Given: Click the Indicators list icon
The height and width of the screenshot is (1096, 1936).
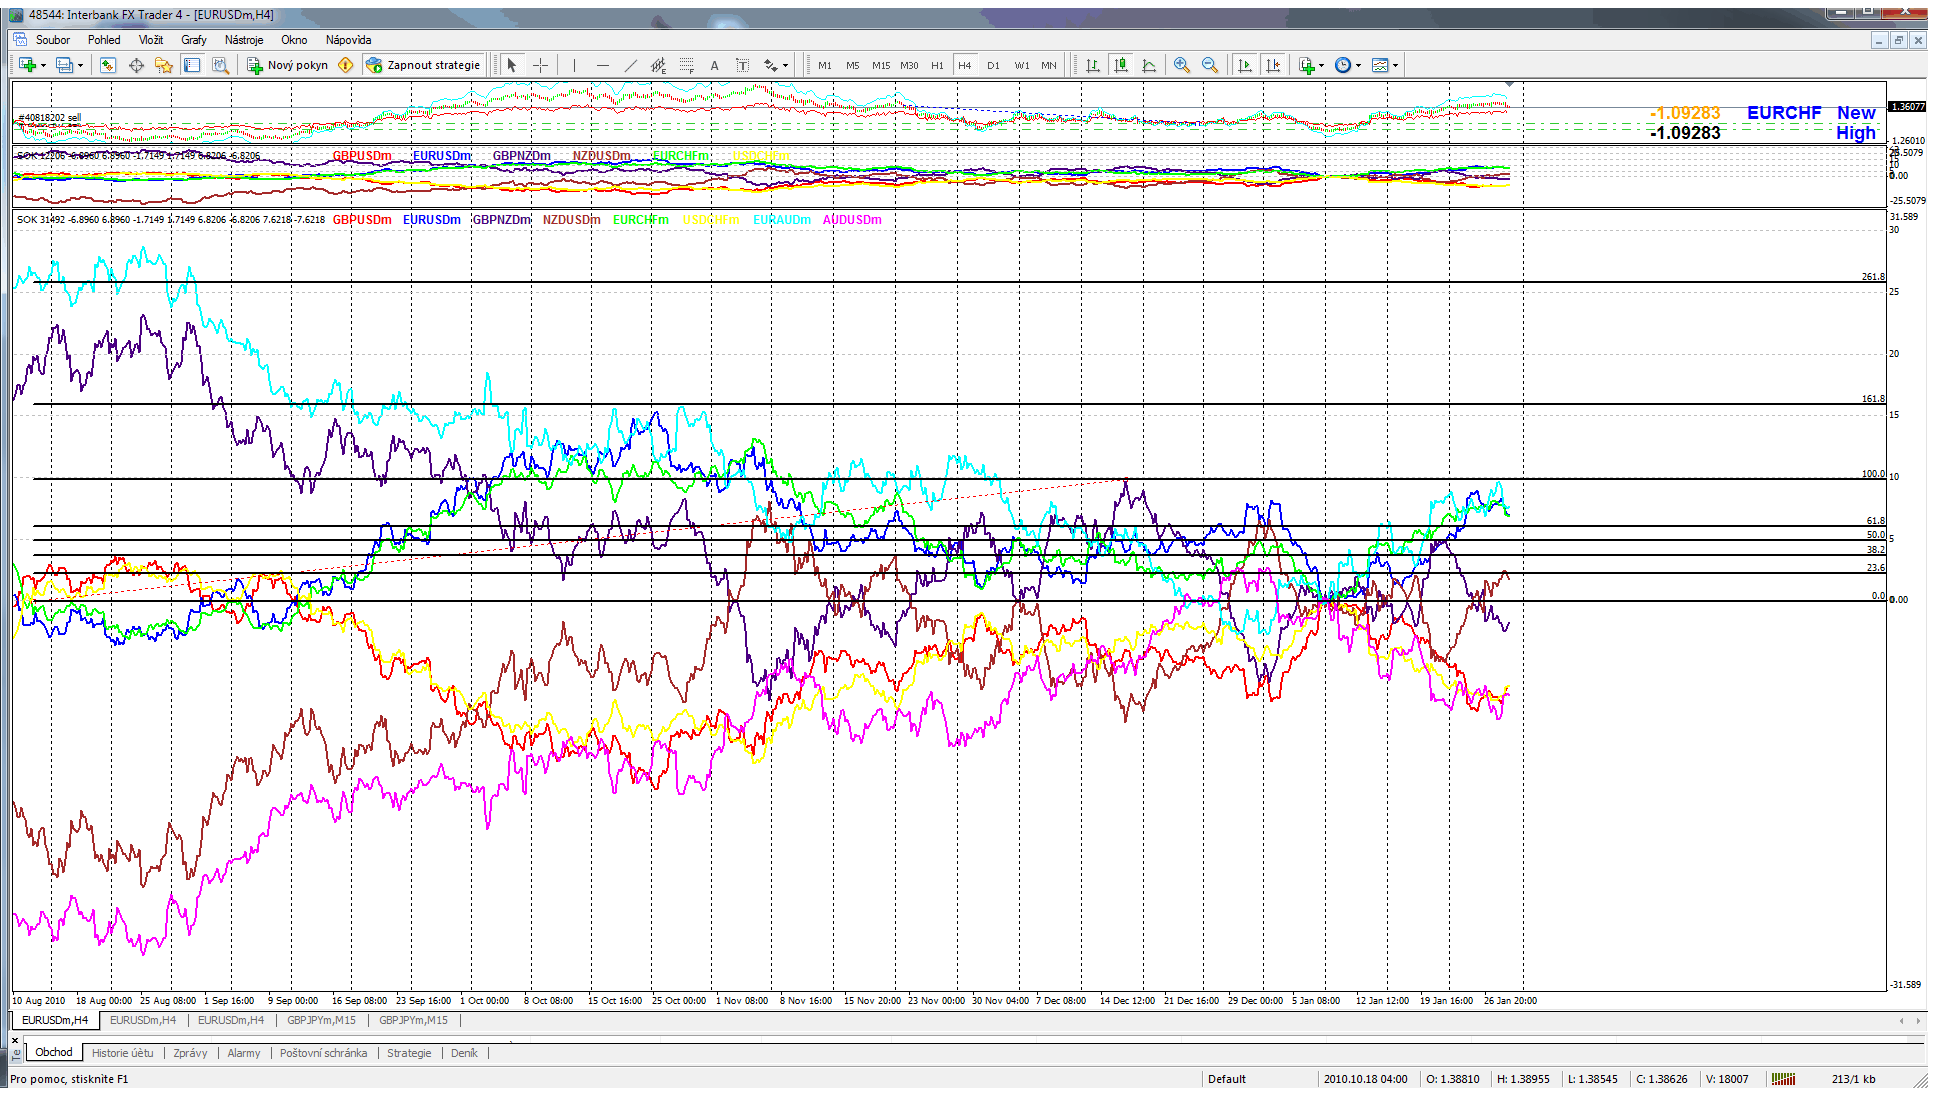Looking at the screenshot, I should pyautogui.click(x=1307, y=65).
